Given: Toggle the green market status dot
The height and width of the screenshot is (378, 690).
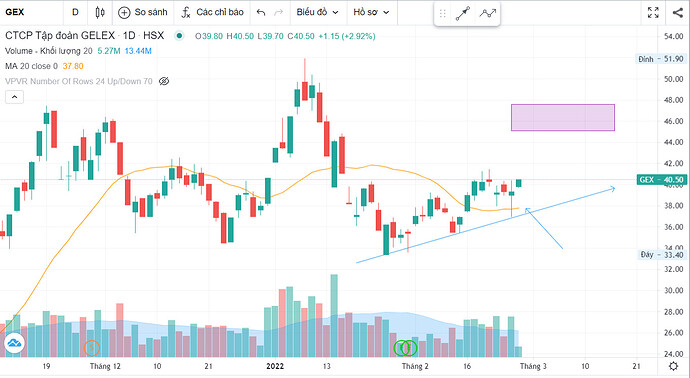Looking at the screenshot, I should [x=179, y=36].
